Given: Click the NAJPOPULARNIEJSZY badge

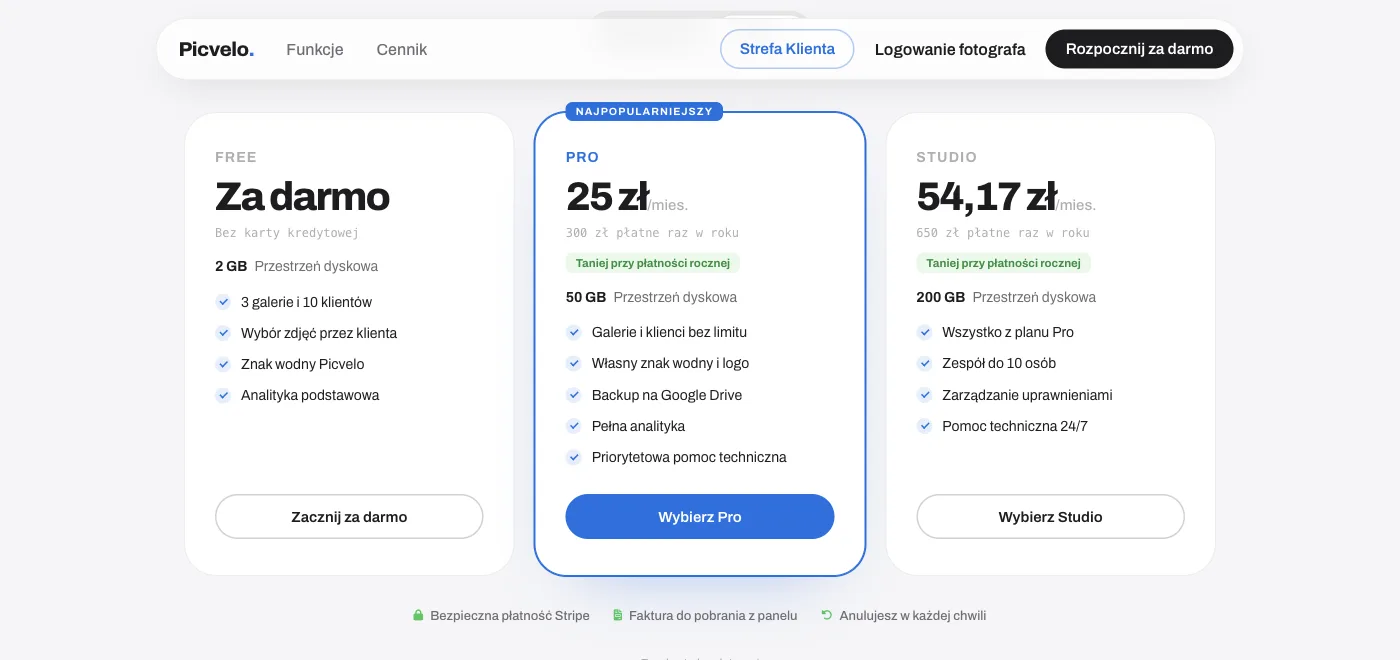Looking at the screenshot, I should coord(644,111).
